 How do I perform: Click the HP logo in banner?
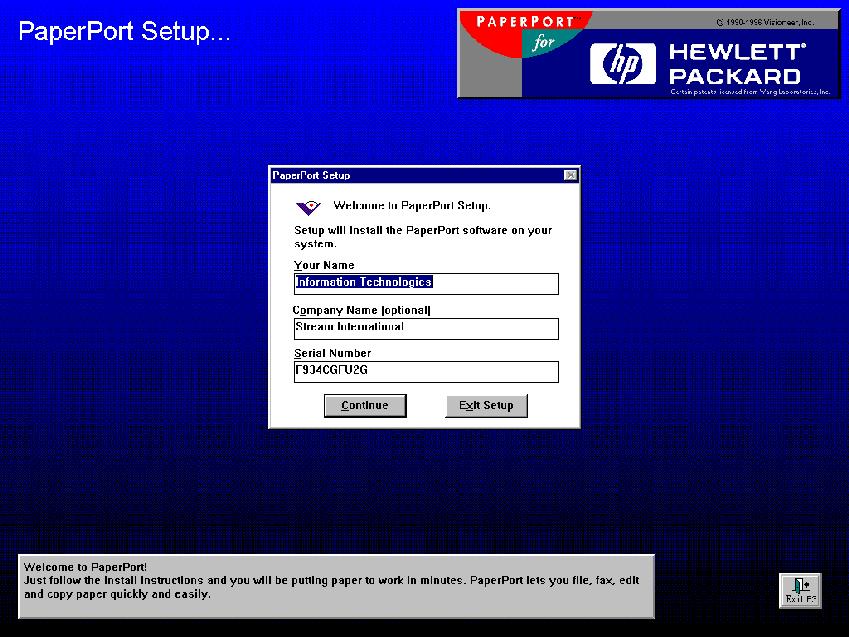click(623, 62)
